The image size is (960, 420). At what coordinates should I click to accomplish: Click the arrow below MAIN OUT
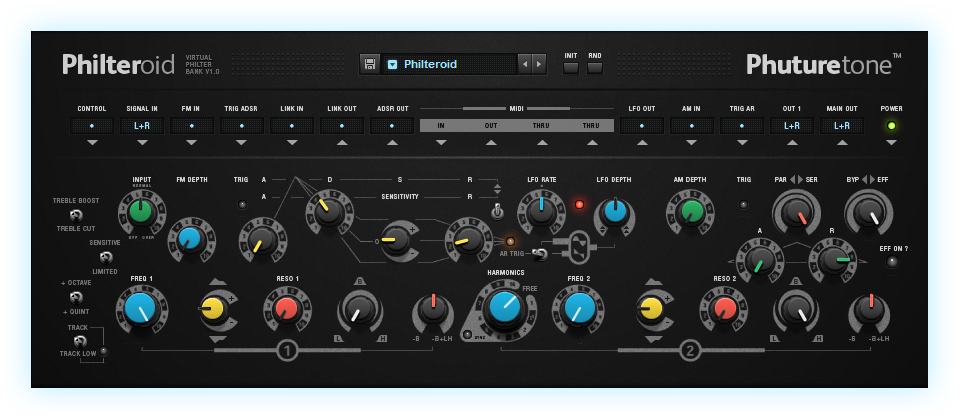click(842, 143)
